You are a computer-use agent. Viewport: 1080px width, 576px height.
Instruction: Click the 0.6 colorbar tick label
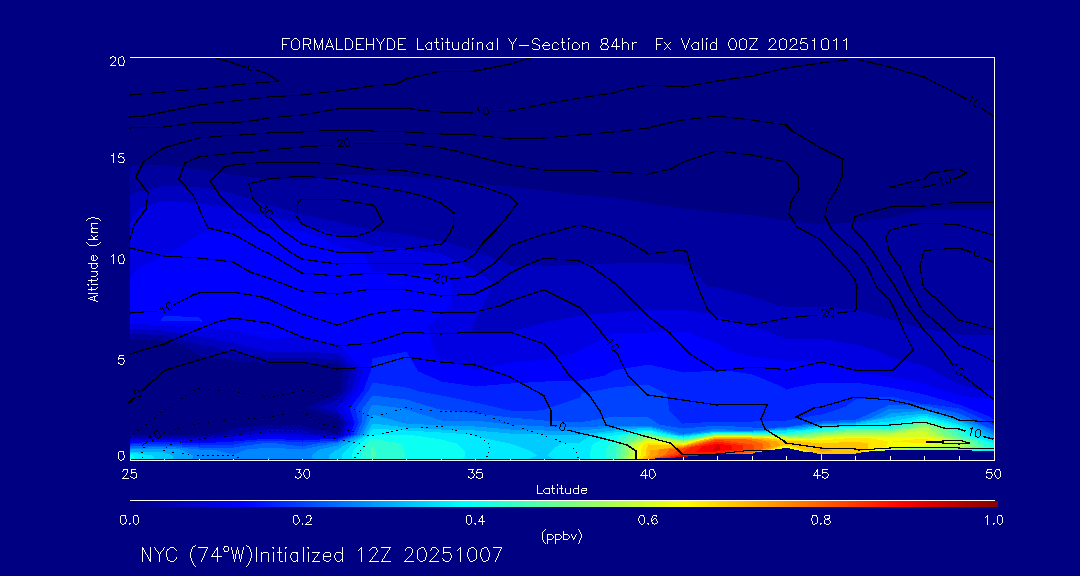coord(648,520)
